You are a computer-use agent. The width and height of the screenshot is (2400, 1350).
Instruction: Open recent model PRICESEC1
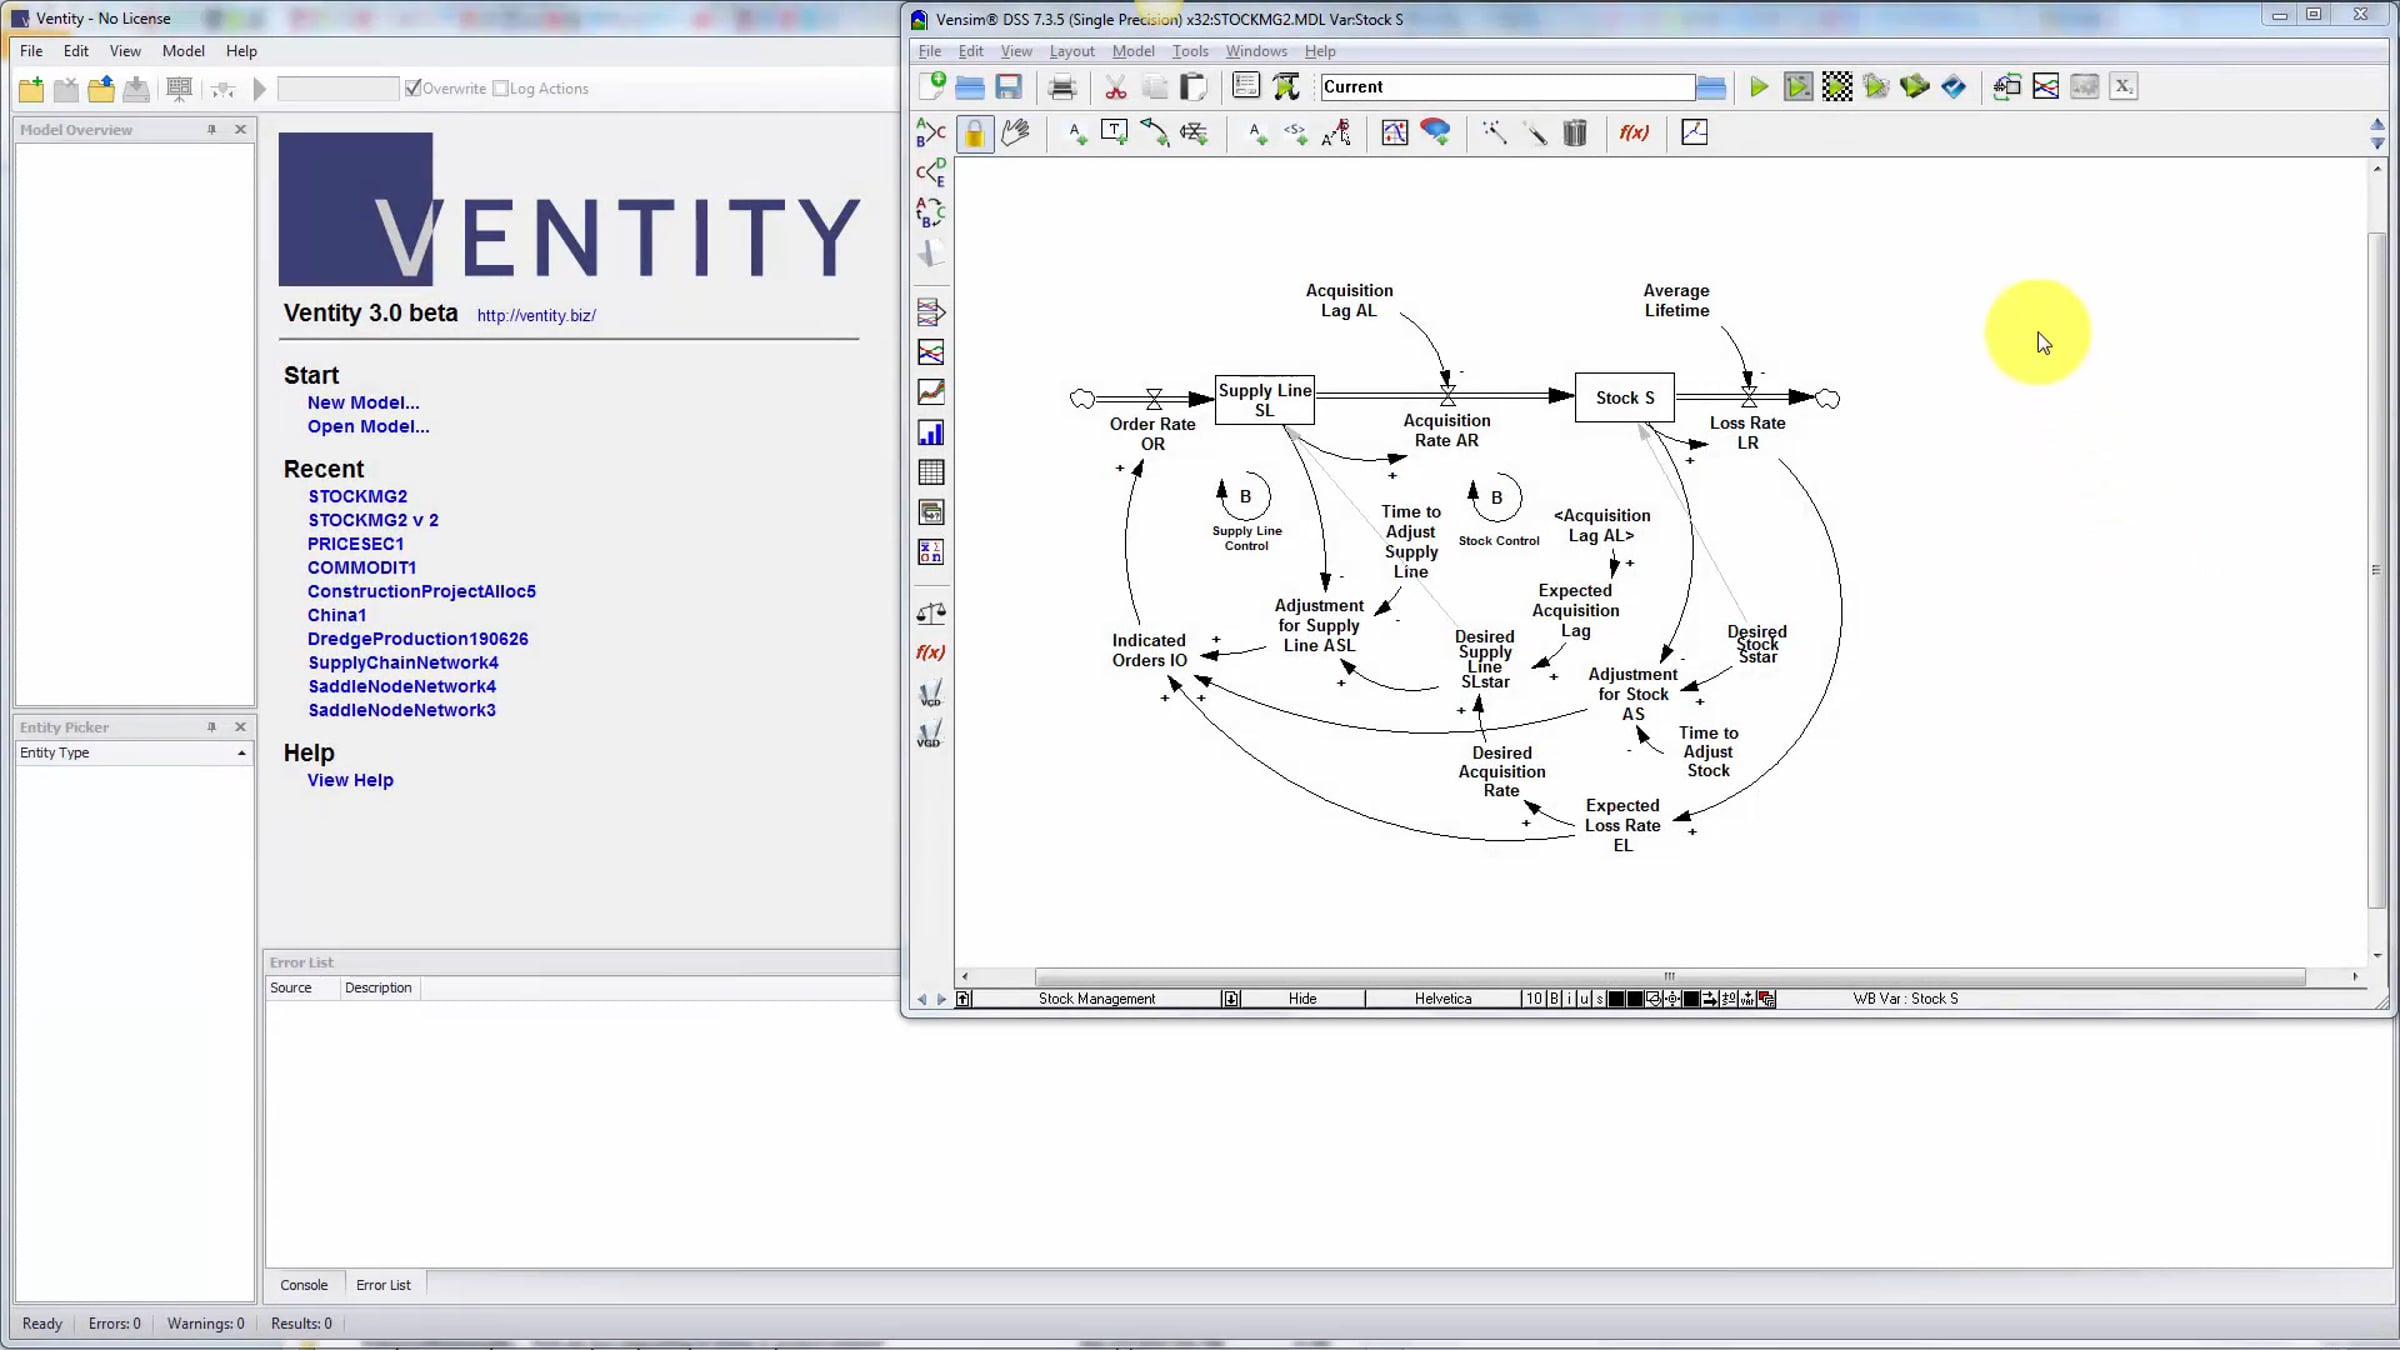pos(355,544)
